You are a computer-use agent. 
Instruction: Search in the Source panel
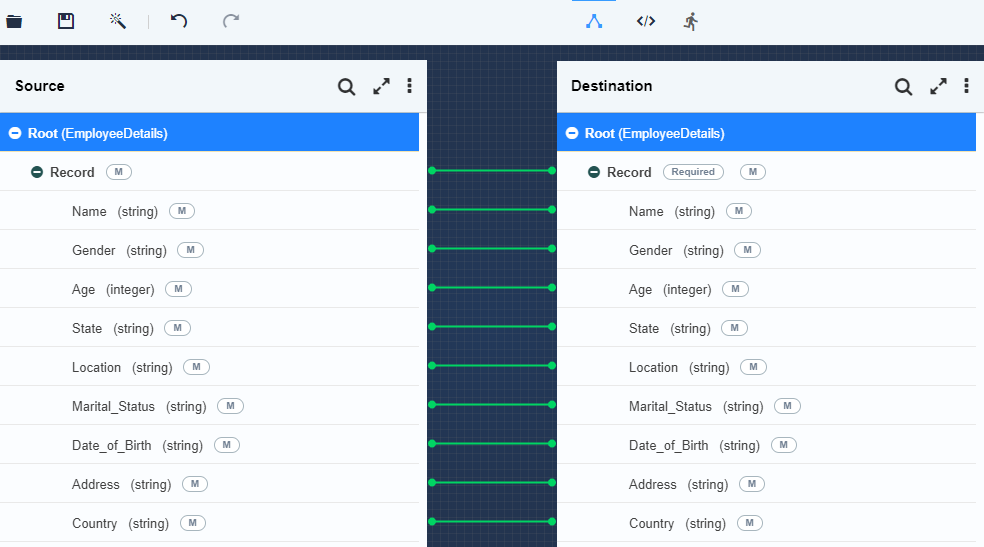(x=346, y=87)
